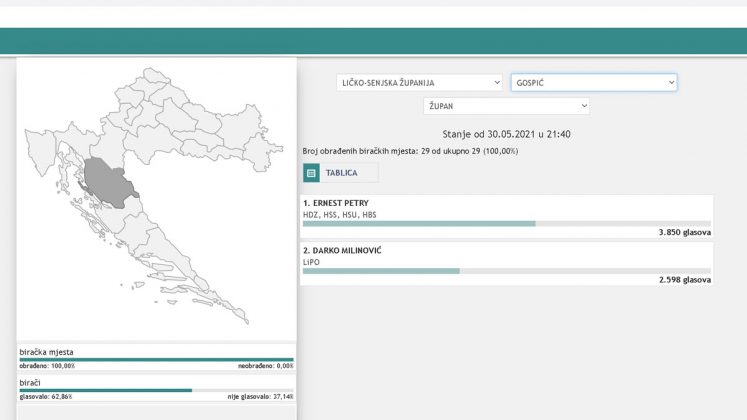
Task: Click the 2.598 glasova vote count
Action: pyautogui.click(x=684, y=280)
